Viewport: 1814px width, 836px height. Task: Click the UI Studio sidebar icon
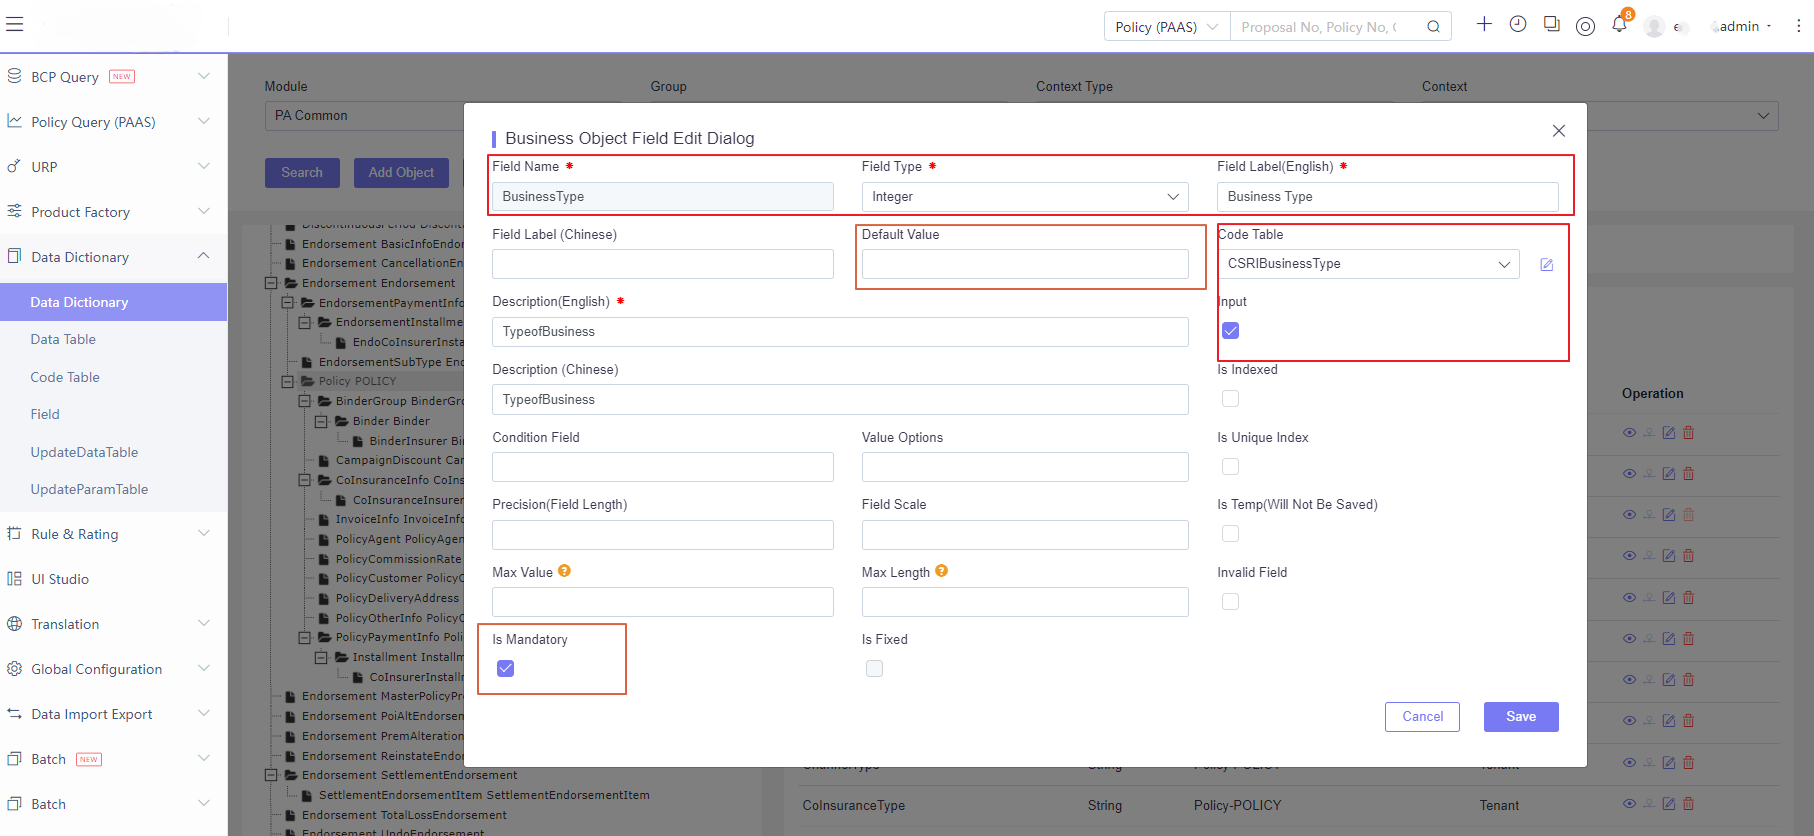tap(14, 578)
